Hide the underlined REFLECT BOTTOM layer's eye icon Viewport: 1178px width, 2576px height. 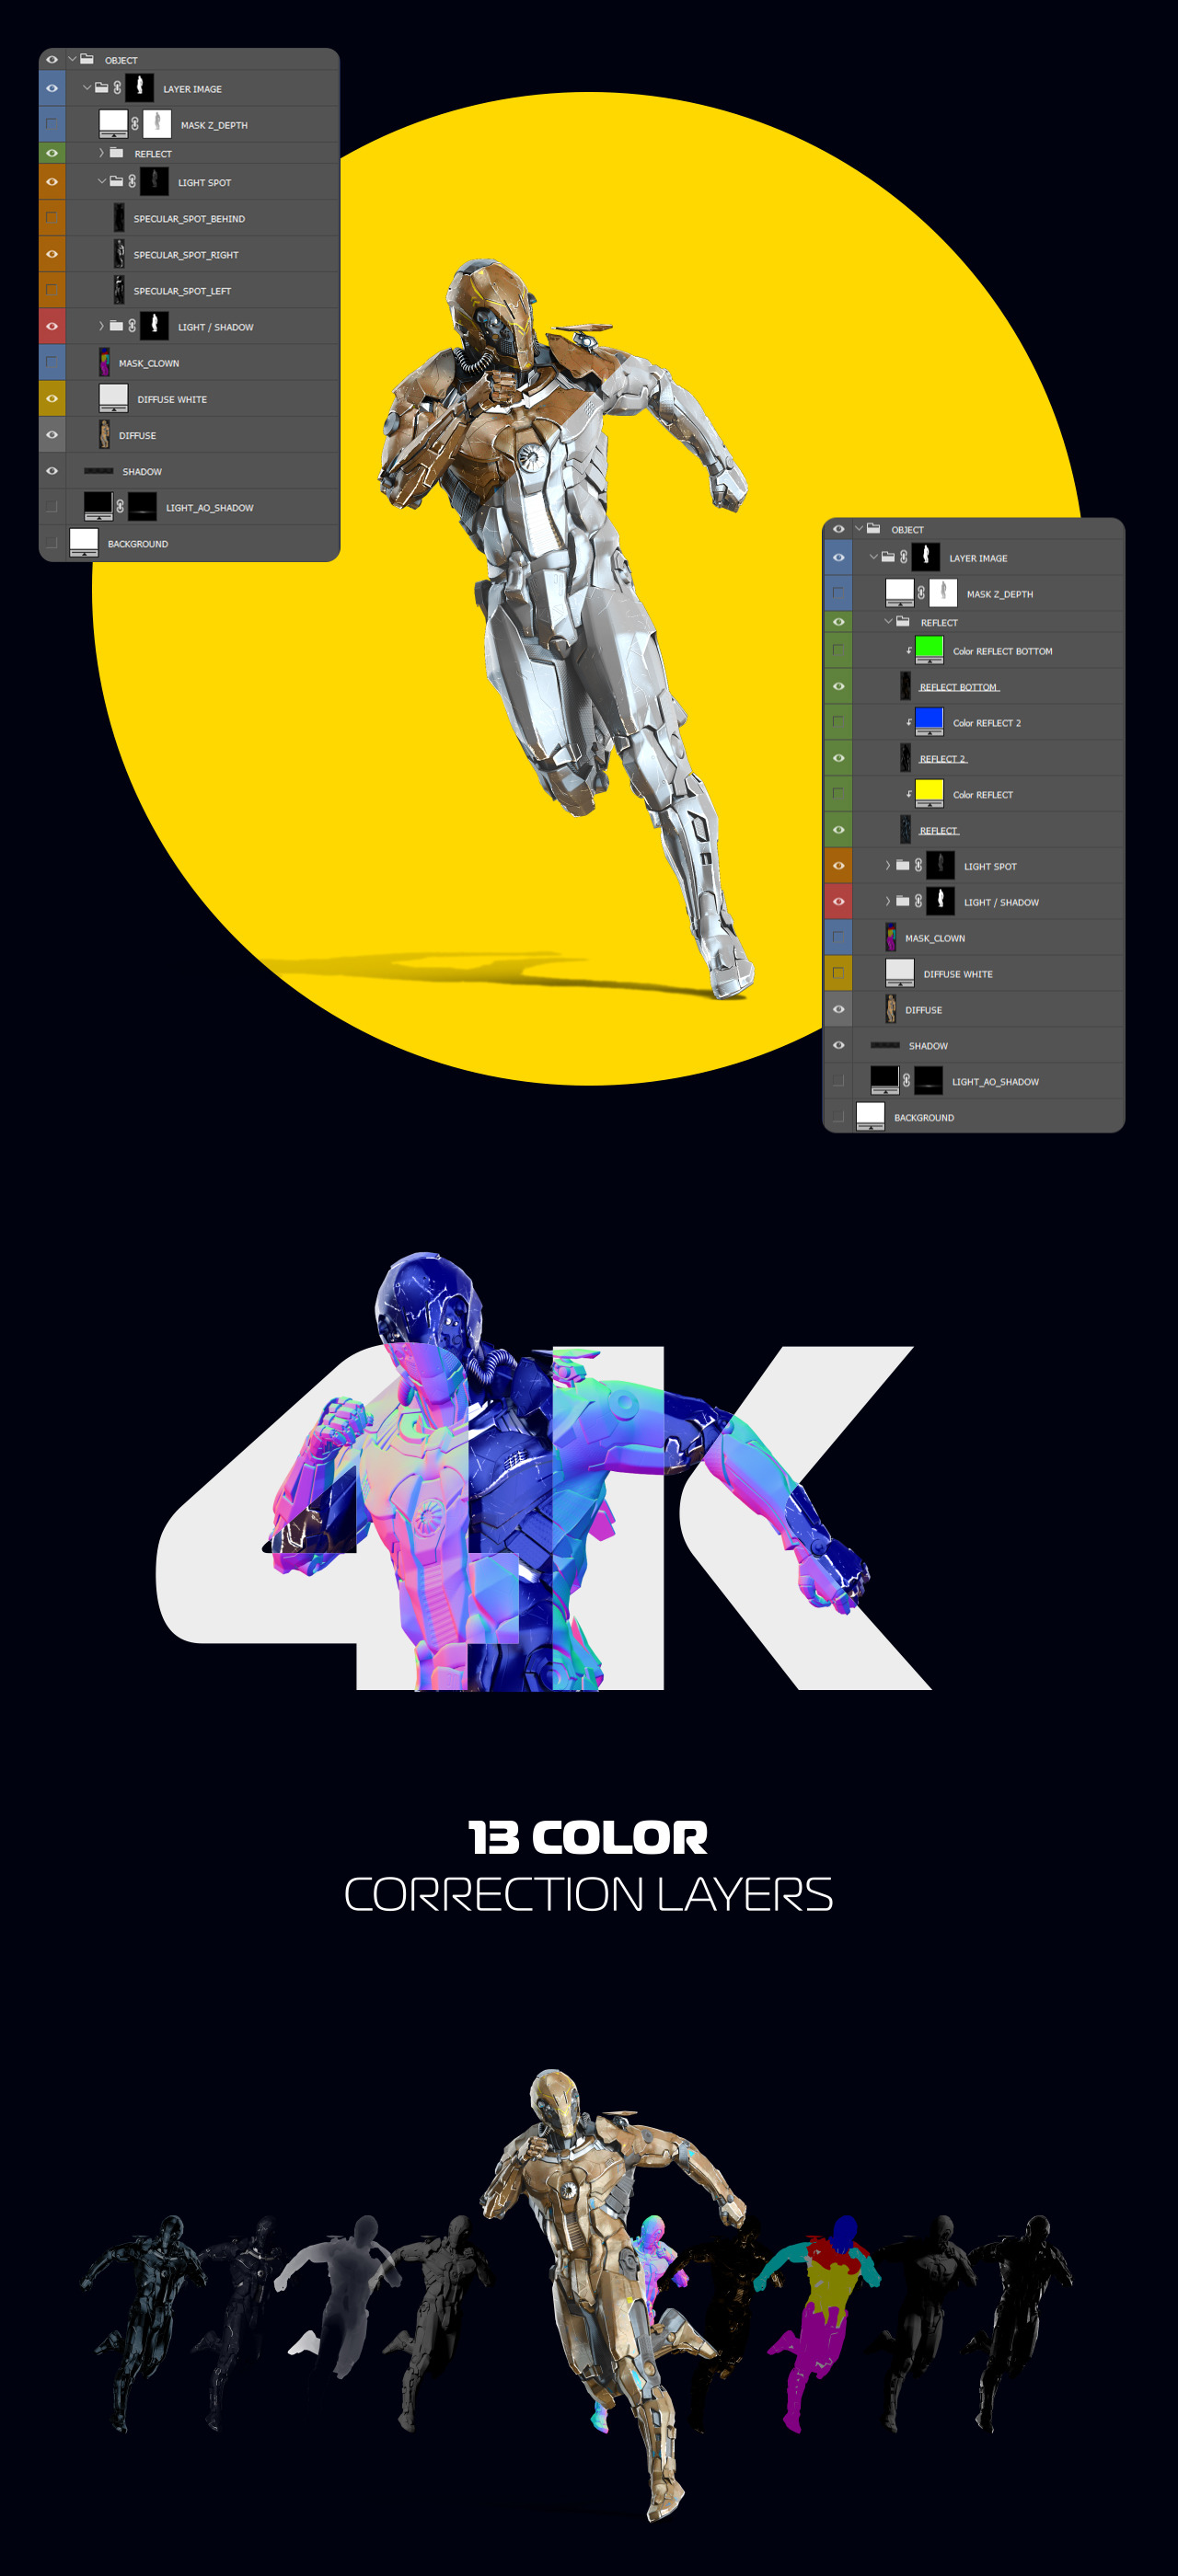838,686
